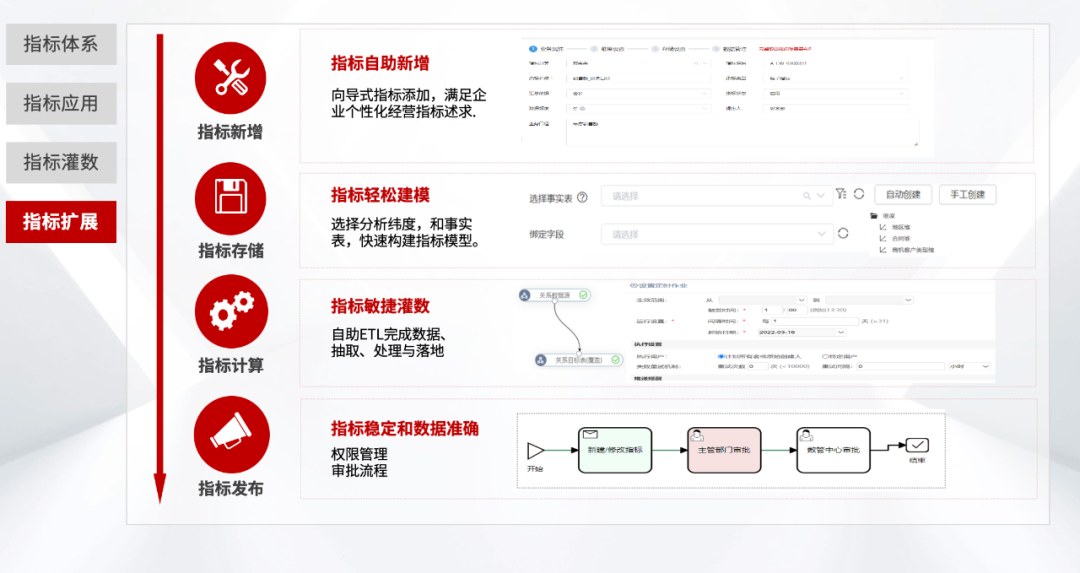Screen dimensions: 1080x573
Task: Open the 指标应用 tab
Action: point(61,103)
